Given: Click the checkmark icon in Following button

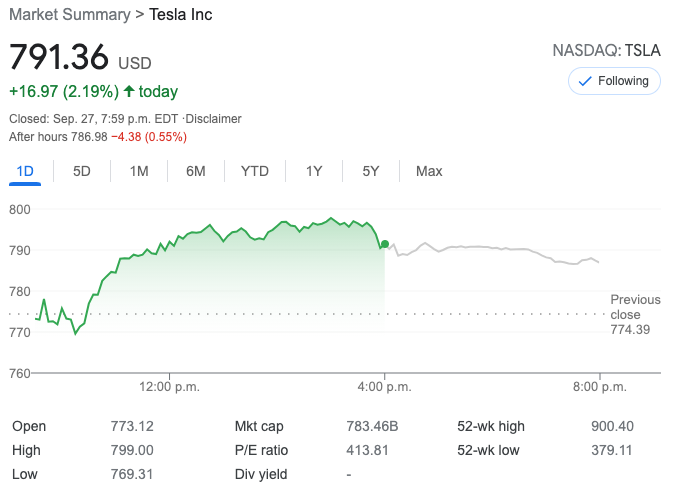Looking at the screenshot, I should coord(585,82).
